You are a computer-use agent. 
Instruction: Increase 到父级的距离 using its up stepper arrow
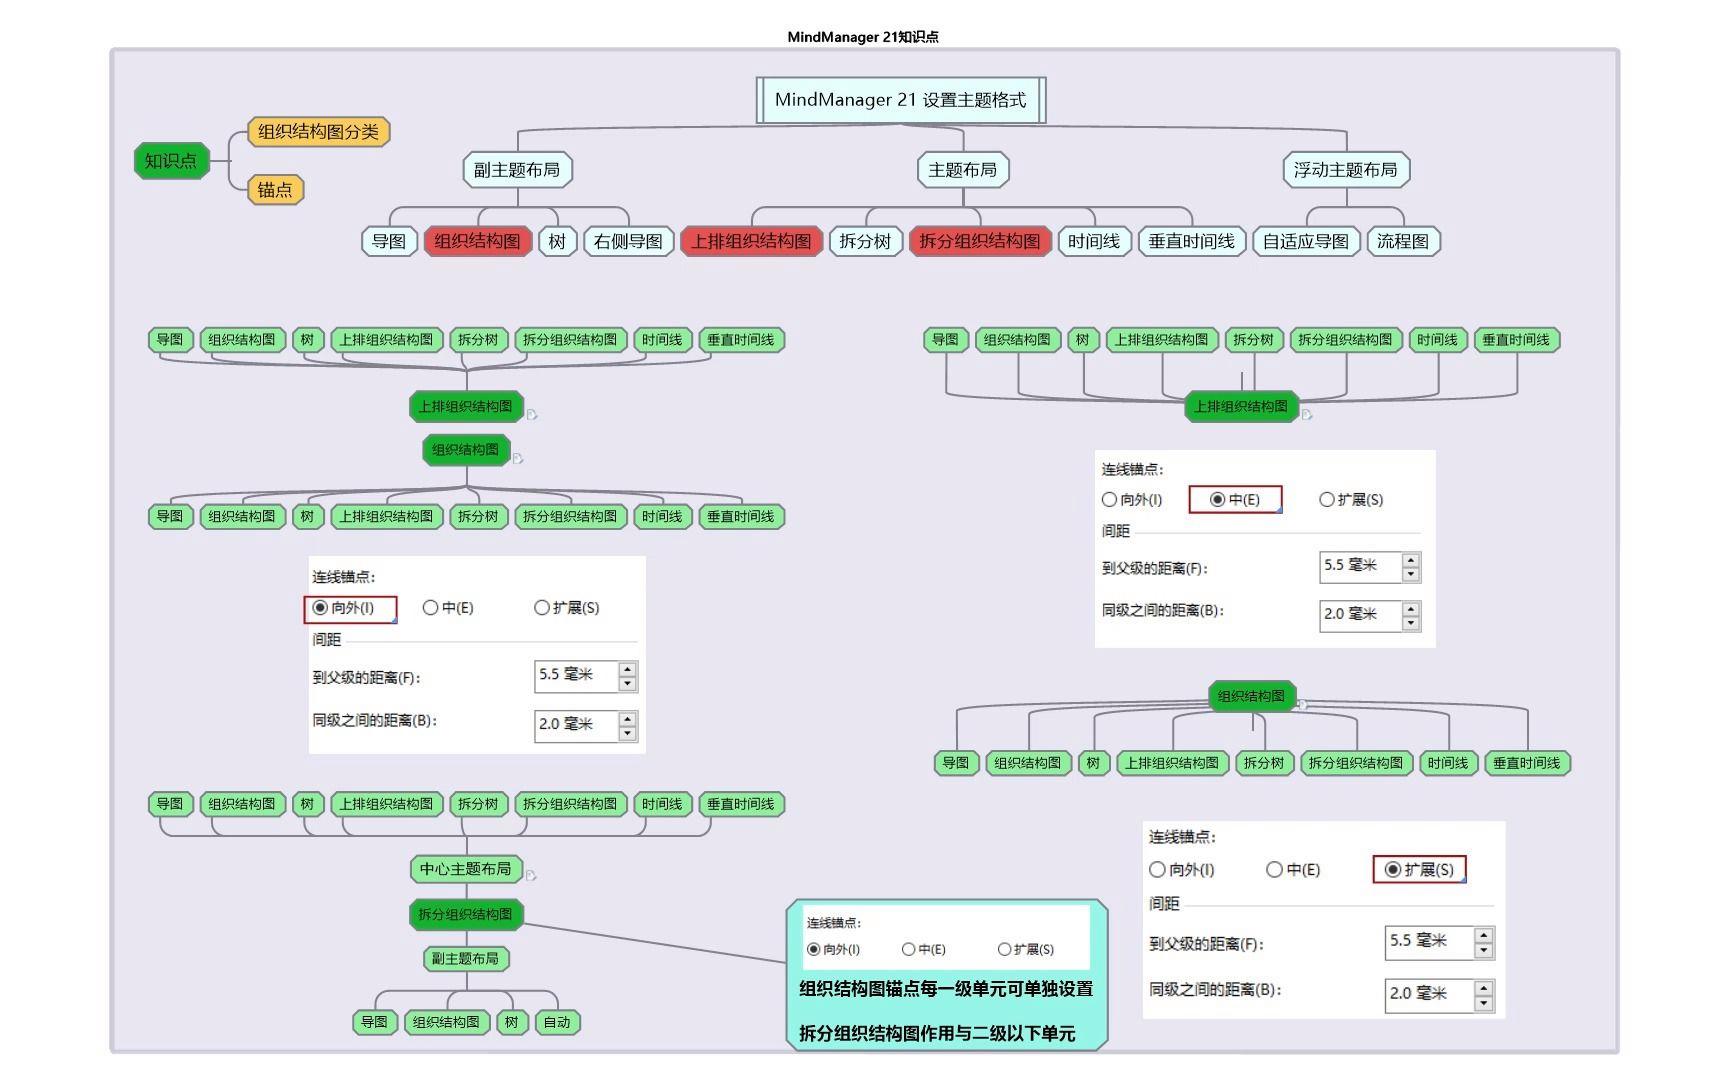pyautogui.click(x=627, y=668)
